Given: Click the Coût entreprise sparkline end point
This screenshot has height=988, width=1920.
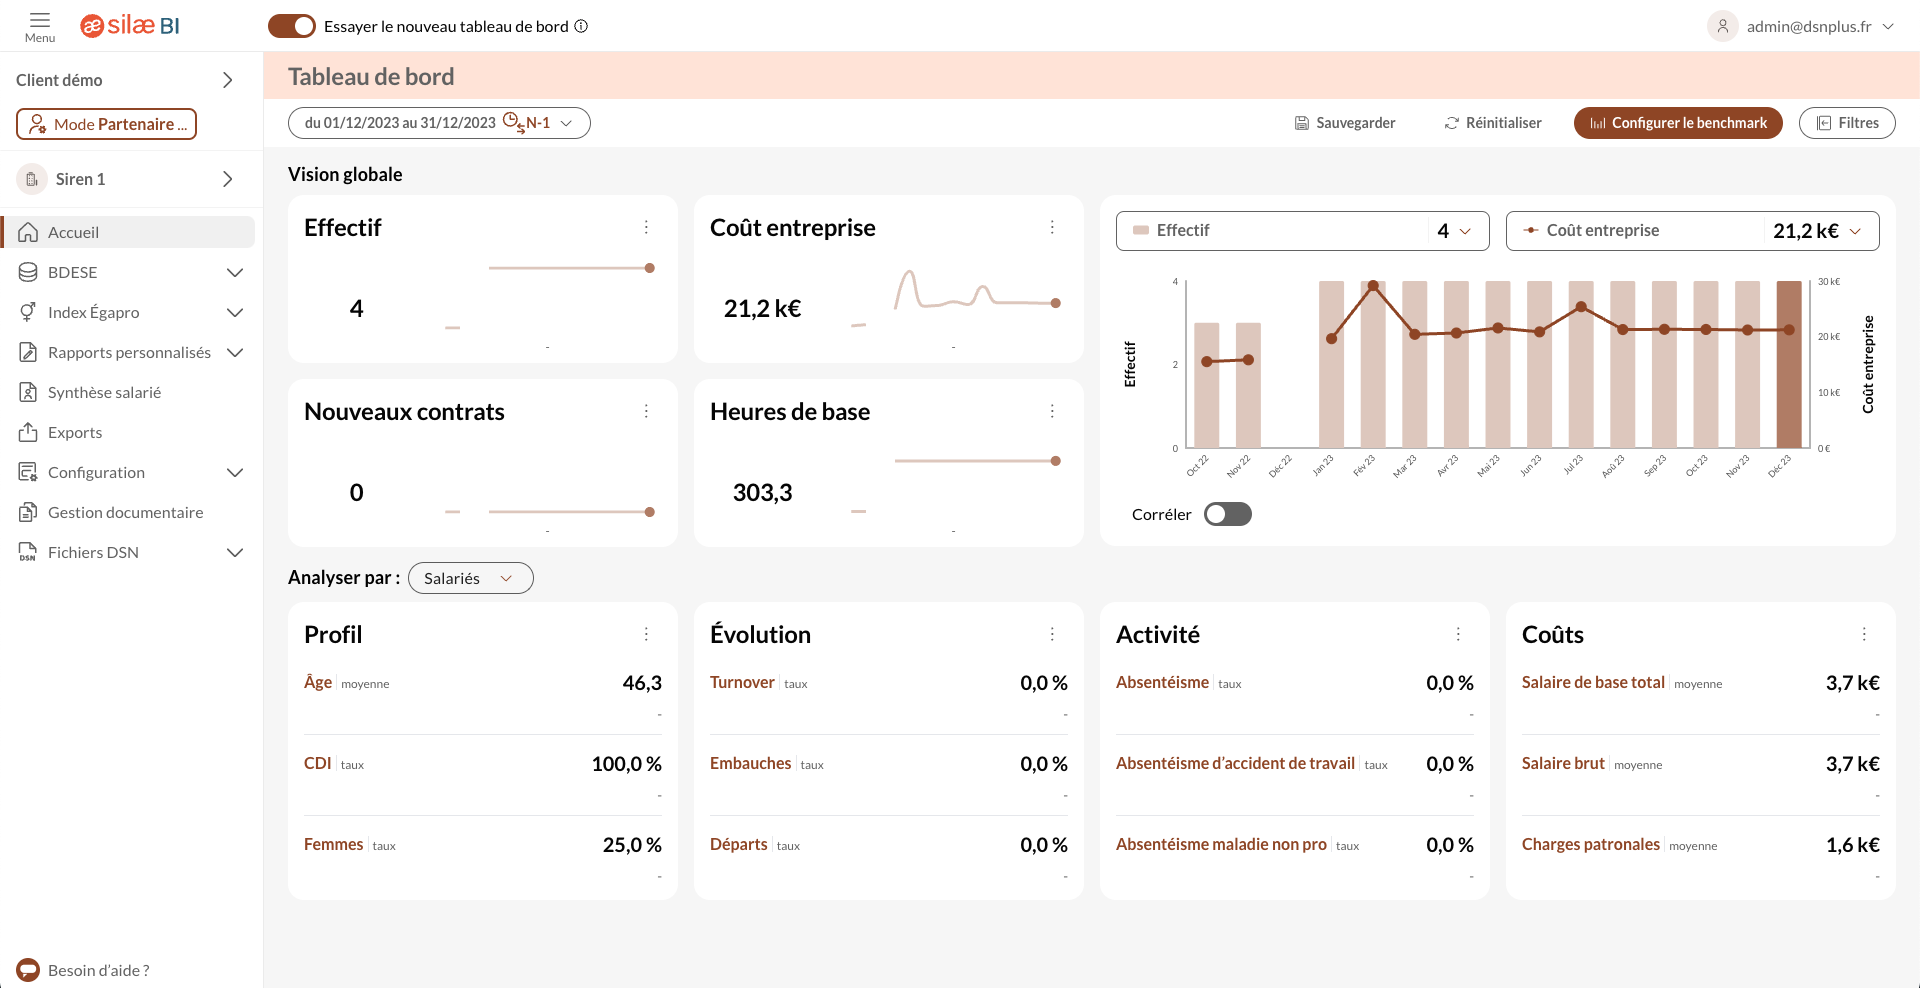Looking at the screenshot, I should (1056, 303).
